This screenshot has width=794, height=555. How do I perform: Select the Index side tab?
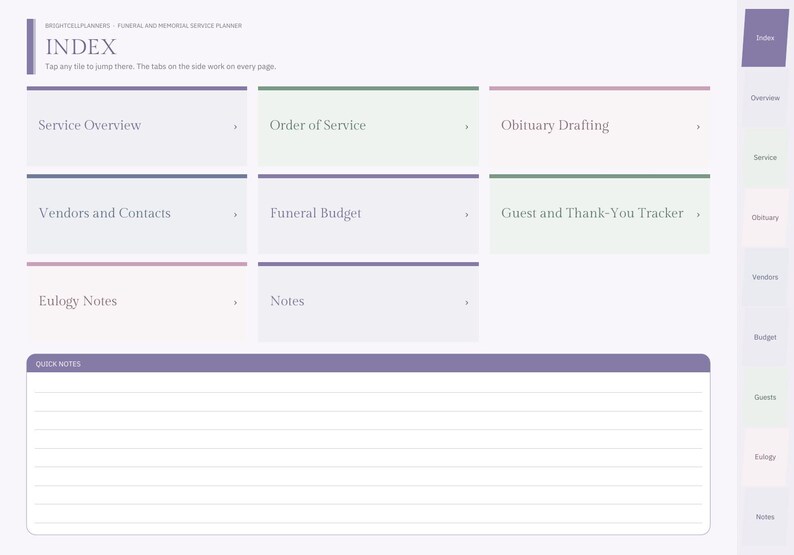point(765,38)
